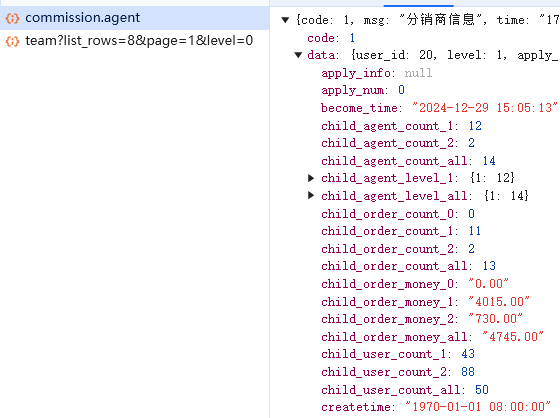Click the apply_num property row
The width and height of the screenshot is (560, 418).
[x=363, y=90]
